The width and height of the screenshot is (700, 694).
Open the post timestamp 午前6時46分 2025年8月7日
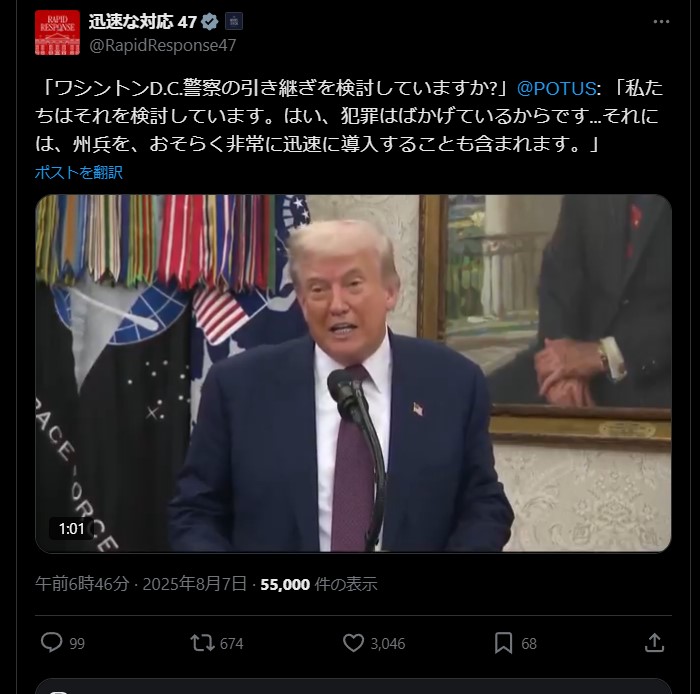click(141, 584)
